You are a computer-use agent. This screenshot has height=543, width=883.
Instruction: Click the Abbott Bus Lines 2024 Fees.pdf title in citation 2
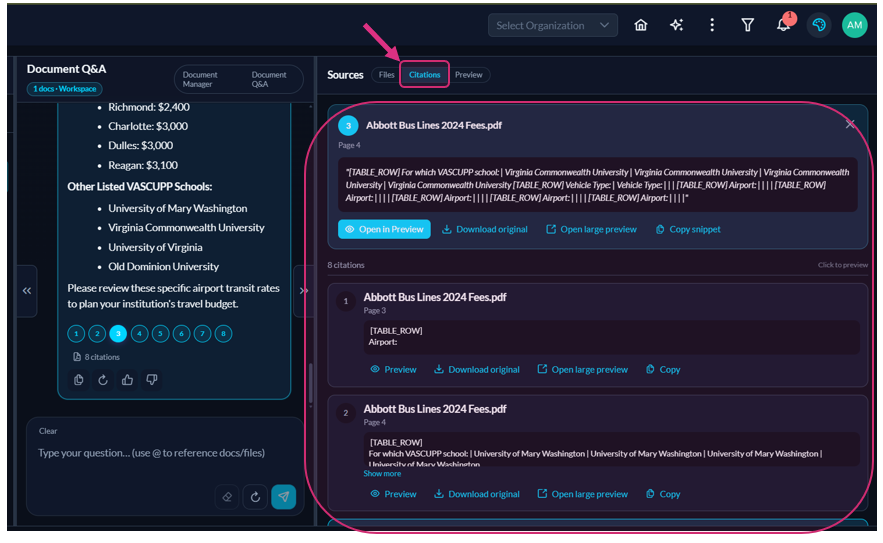click(x=435, y=409)
